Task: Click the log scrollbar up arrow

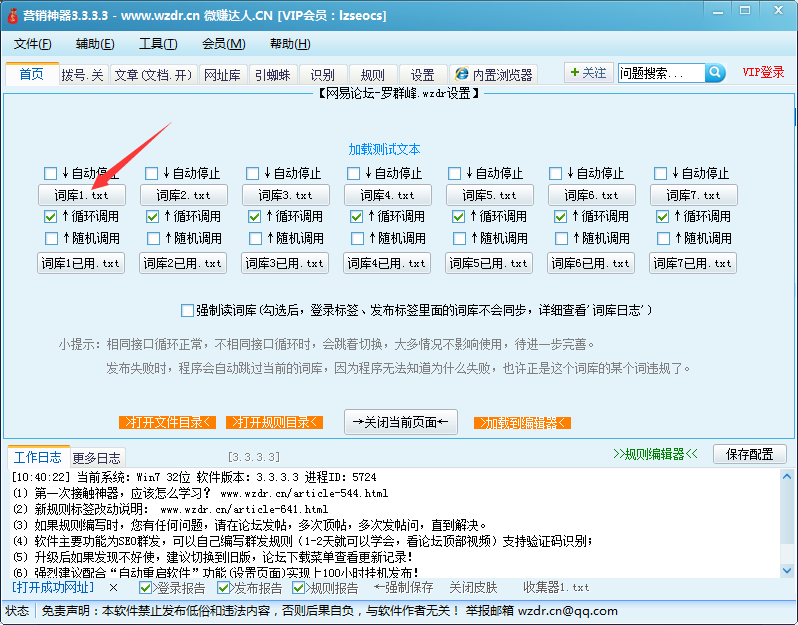Action: coord(787,476)
